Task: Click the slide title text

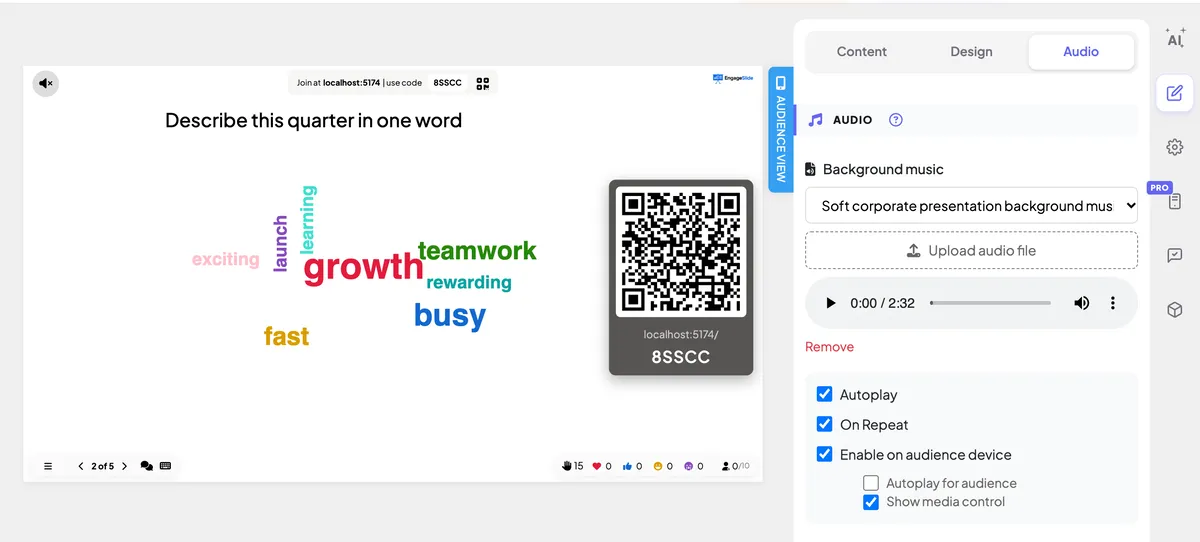Action: [313, 121]
